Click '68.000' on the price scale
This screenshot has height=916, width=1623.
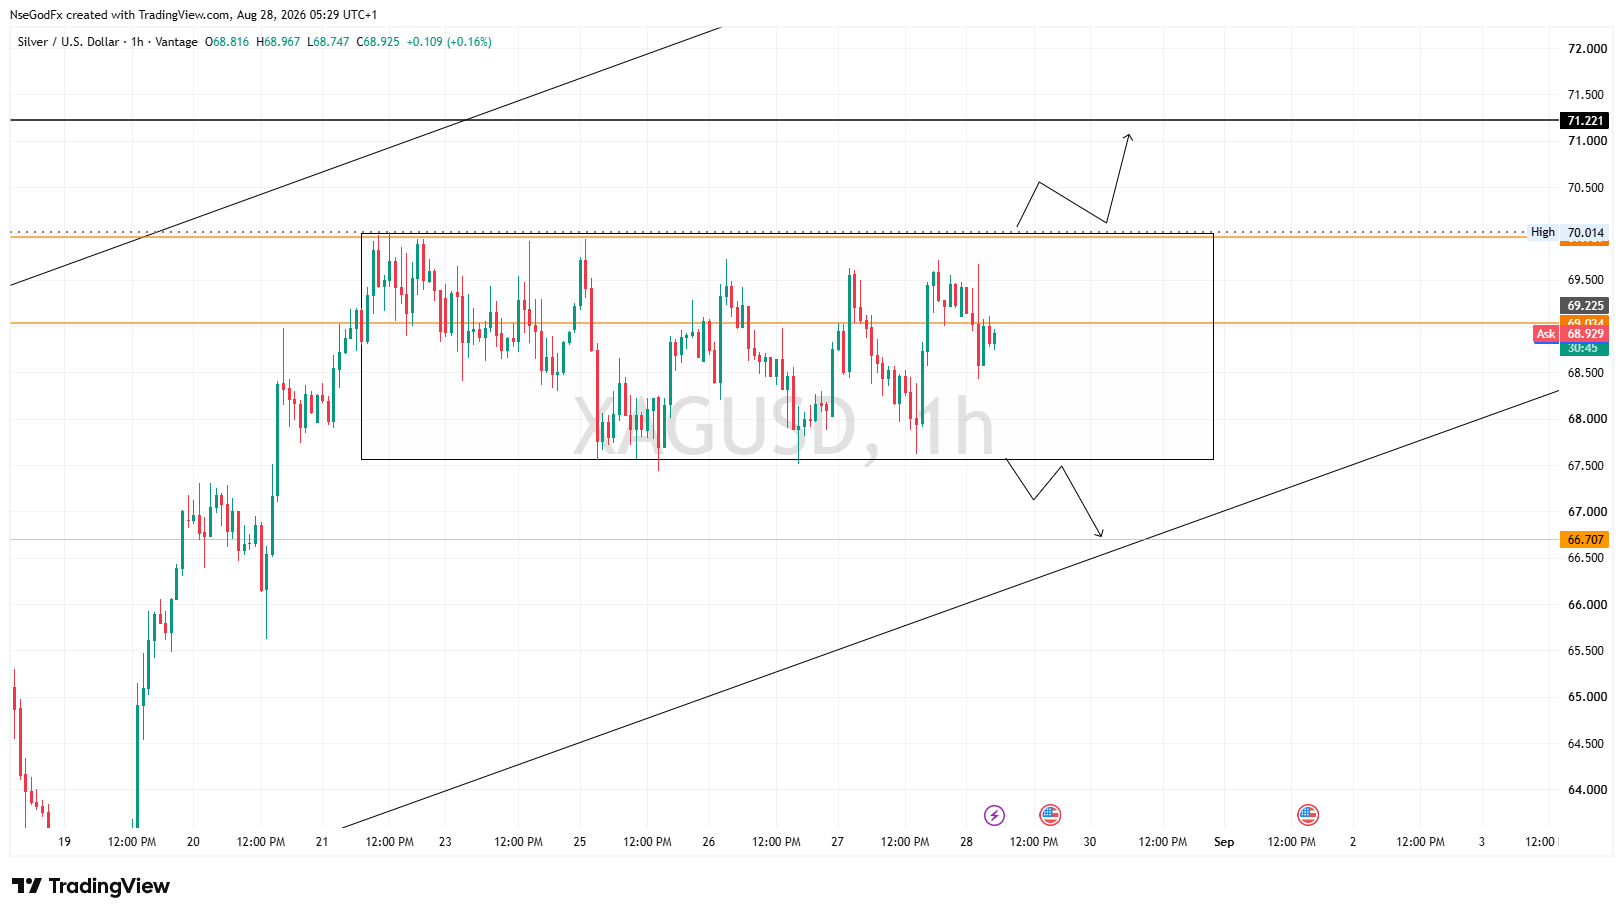[x=1587, y=419]
